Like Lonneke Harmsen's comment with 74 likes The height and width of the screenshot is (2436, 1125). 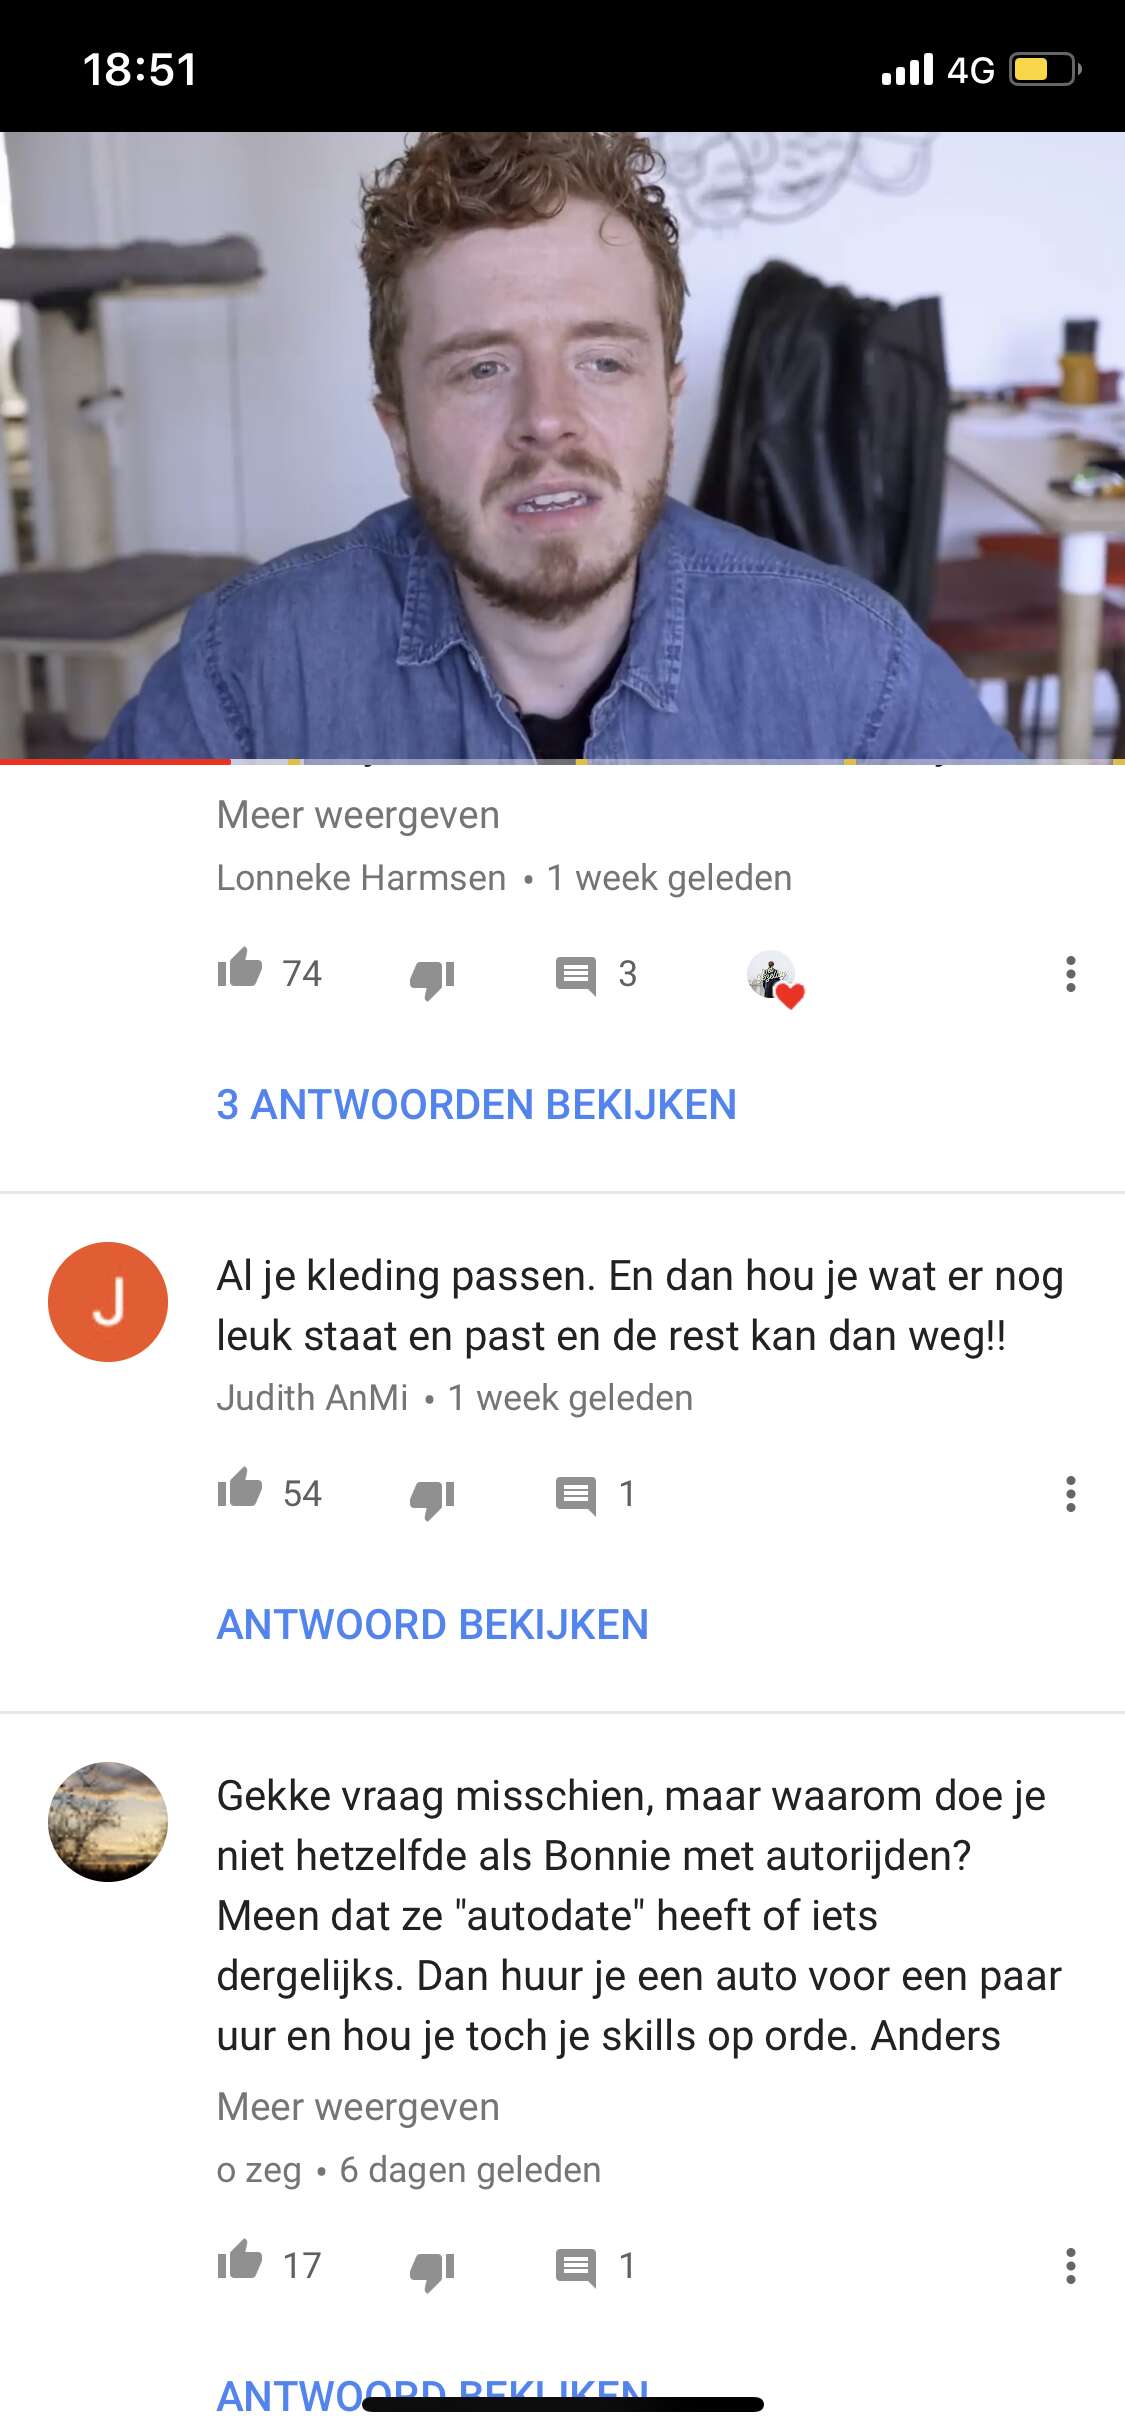coord(240,969)
